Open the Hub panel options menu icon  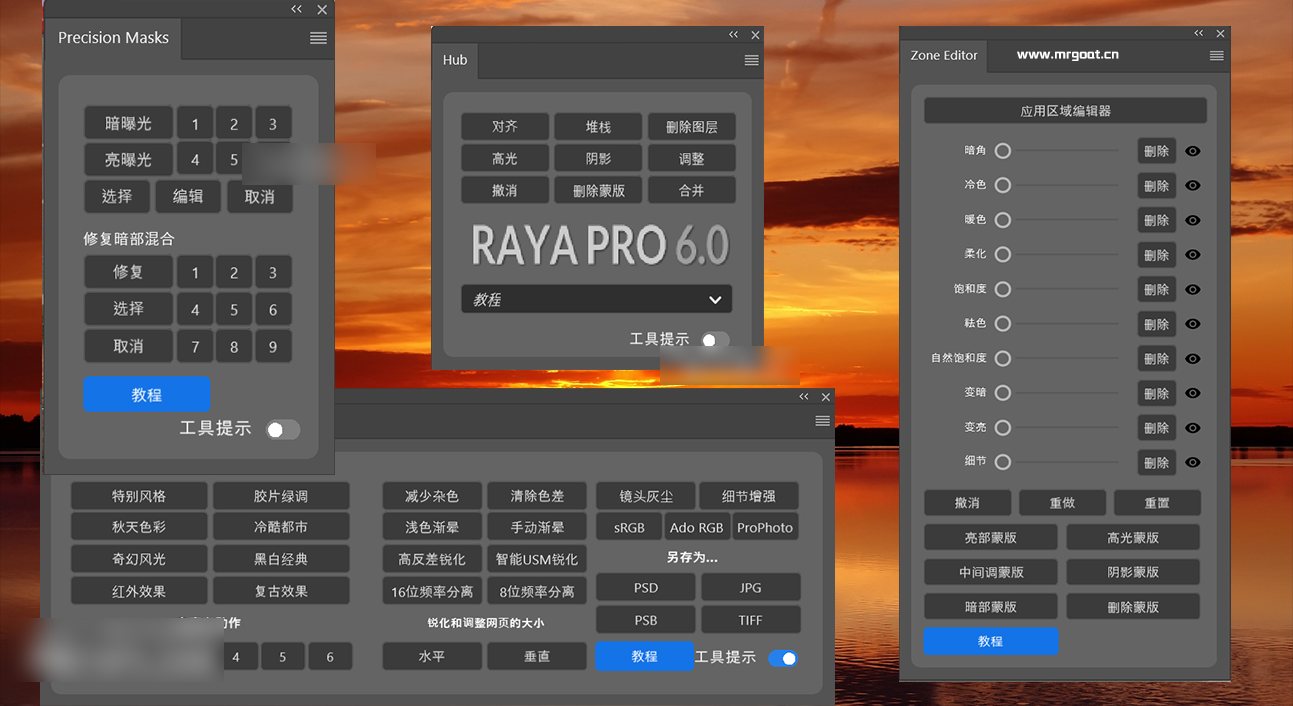click(752, 60)
